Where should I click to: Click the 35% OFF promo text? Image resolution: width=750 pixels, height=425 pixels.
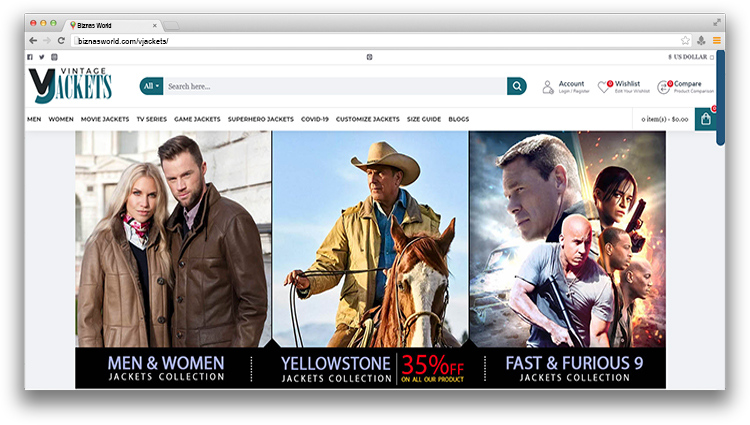point(432,368)
